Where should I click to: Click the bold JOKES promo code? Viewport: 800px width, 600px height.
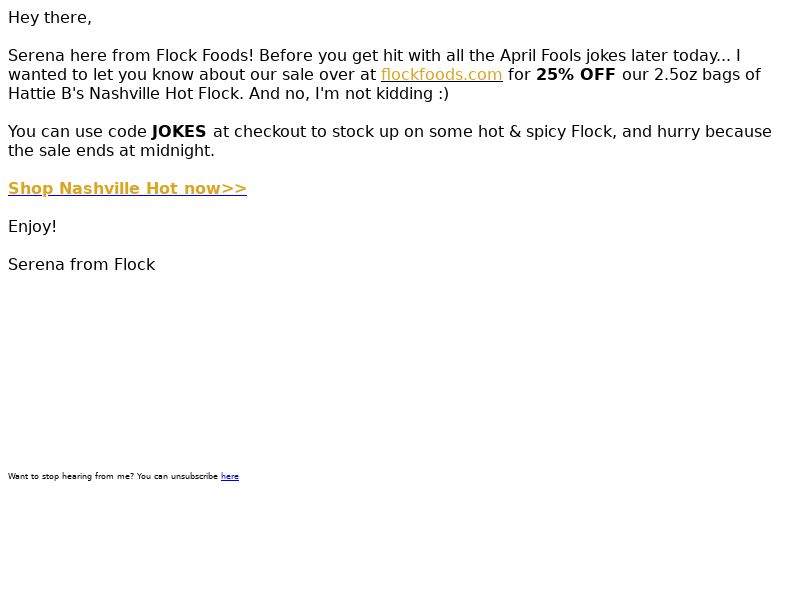[179, 132]
